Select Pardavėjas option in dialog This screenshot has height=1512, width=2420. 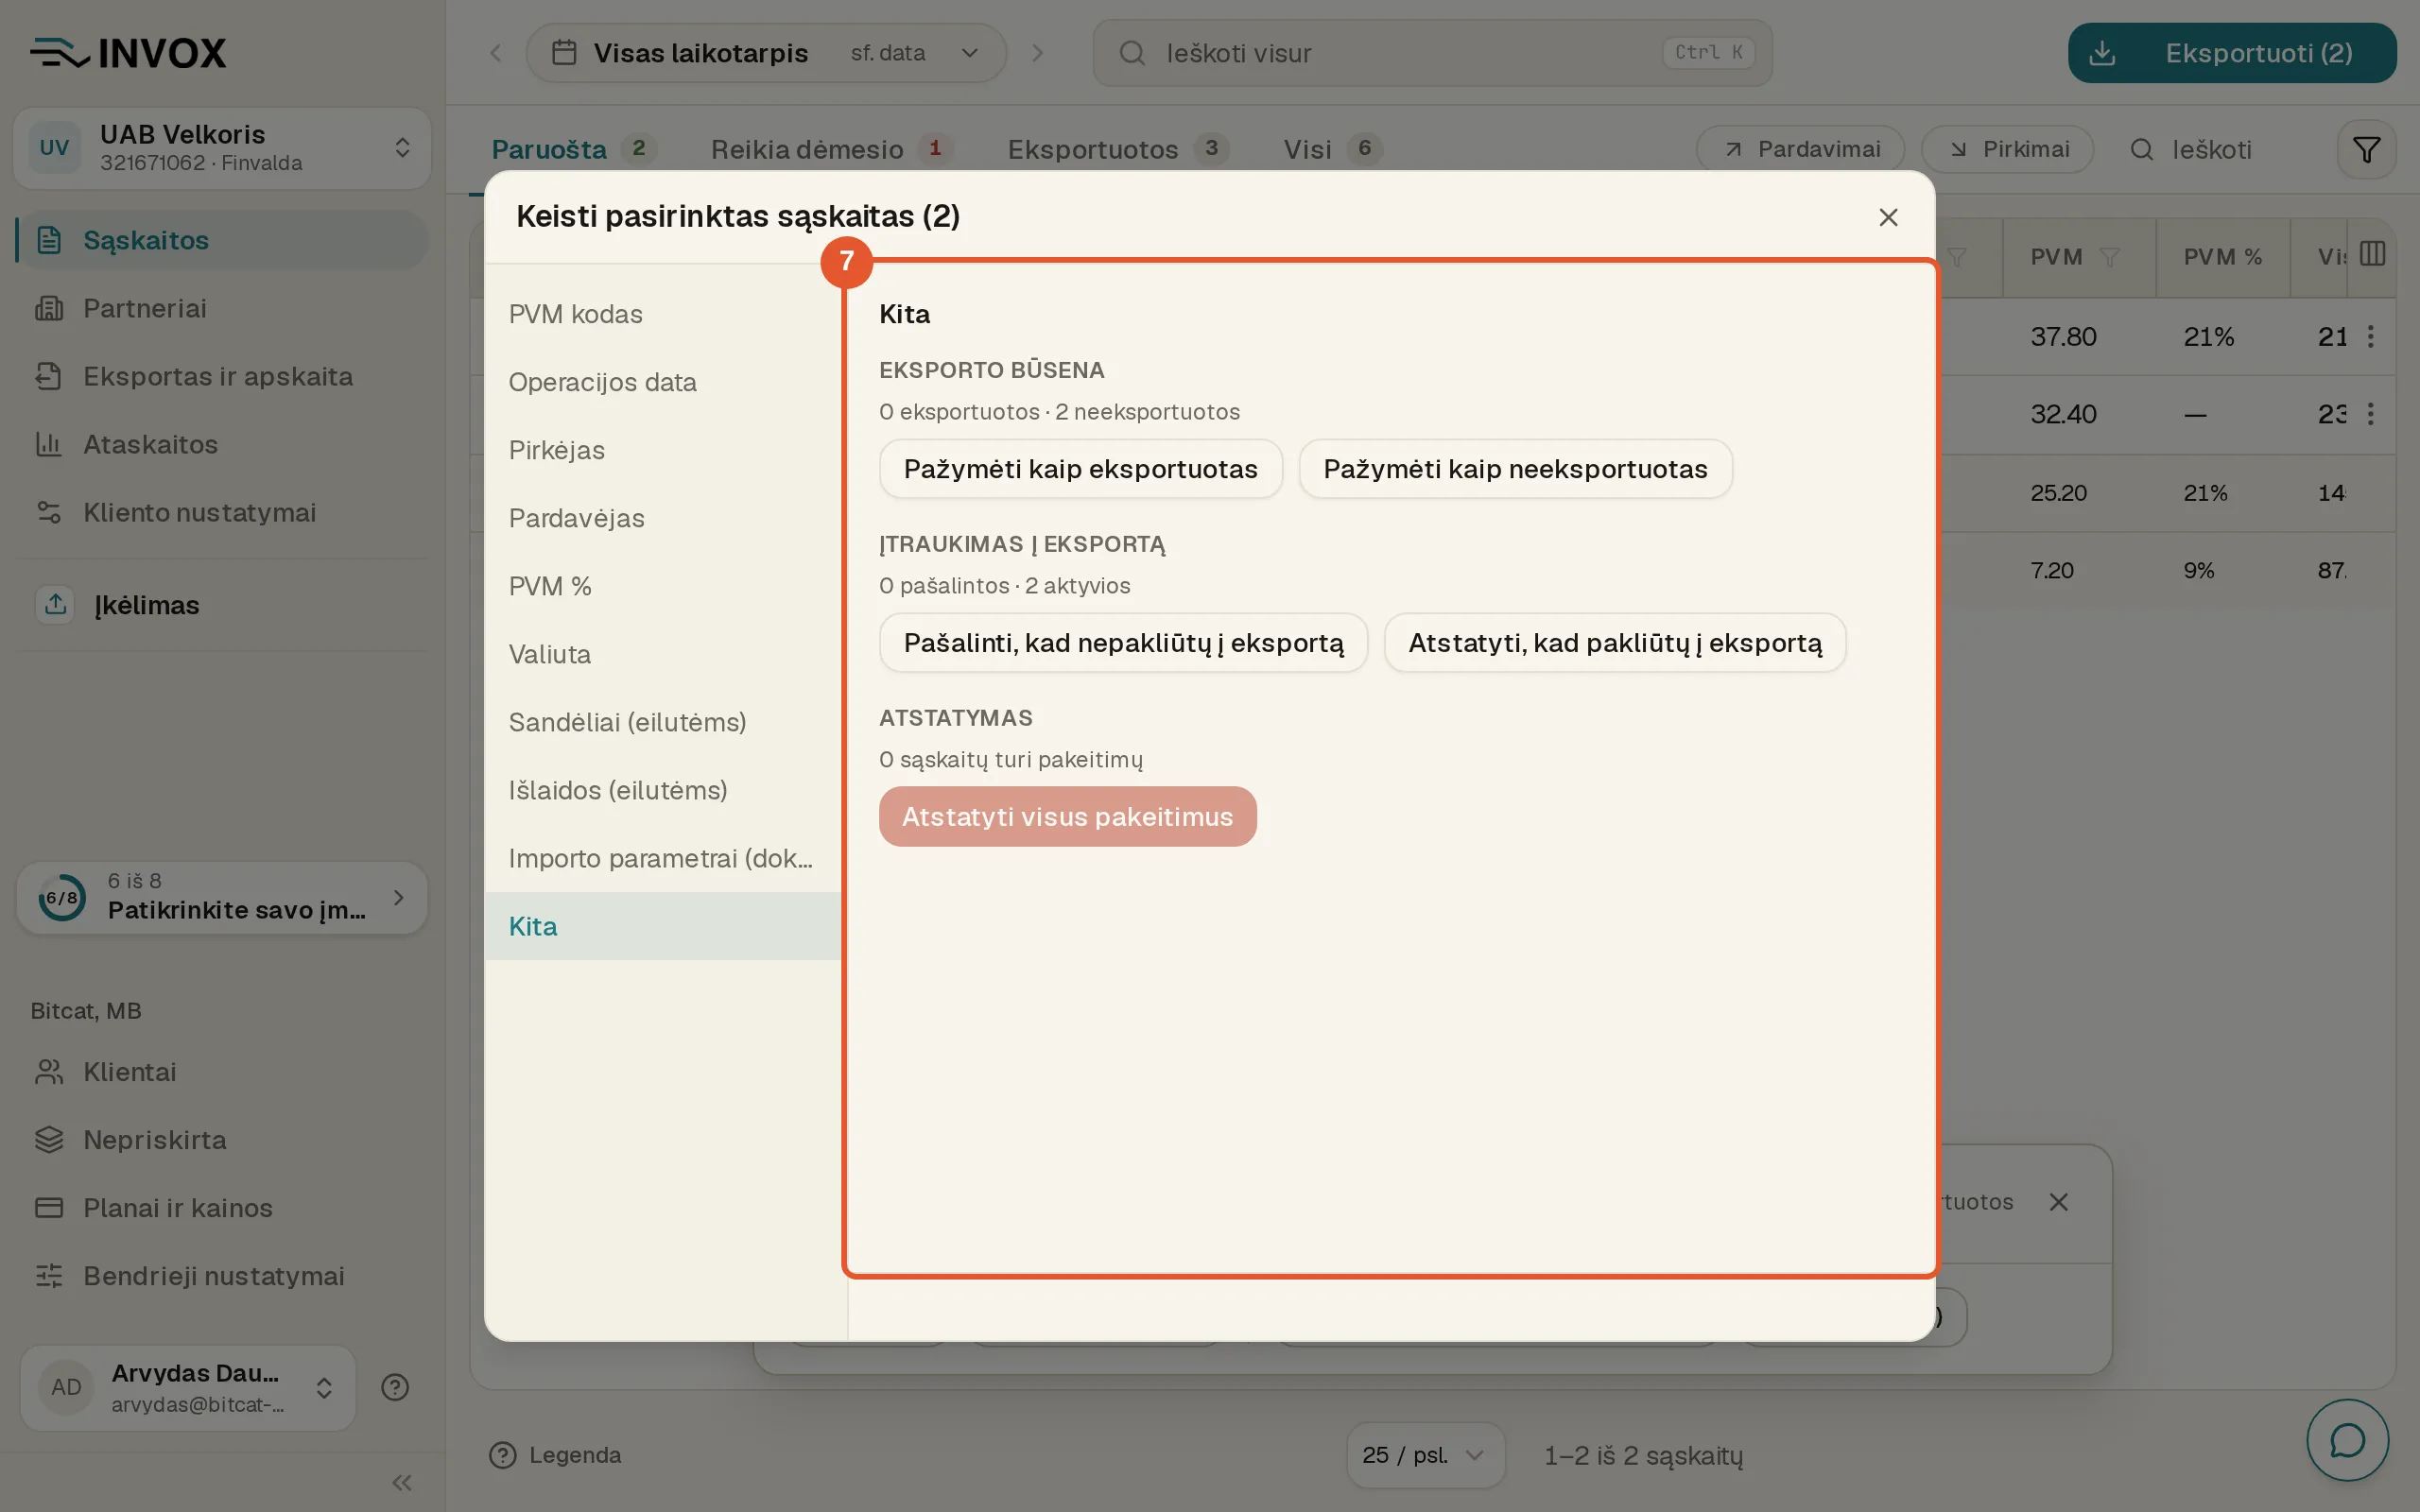663,518
